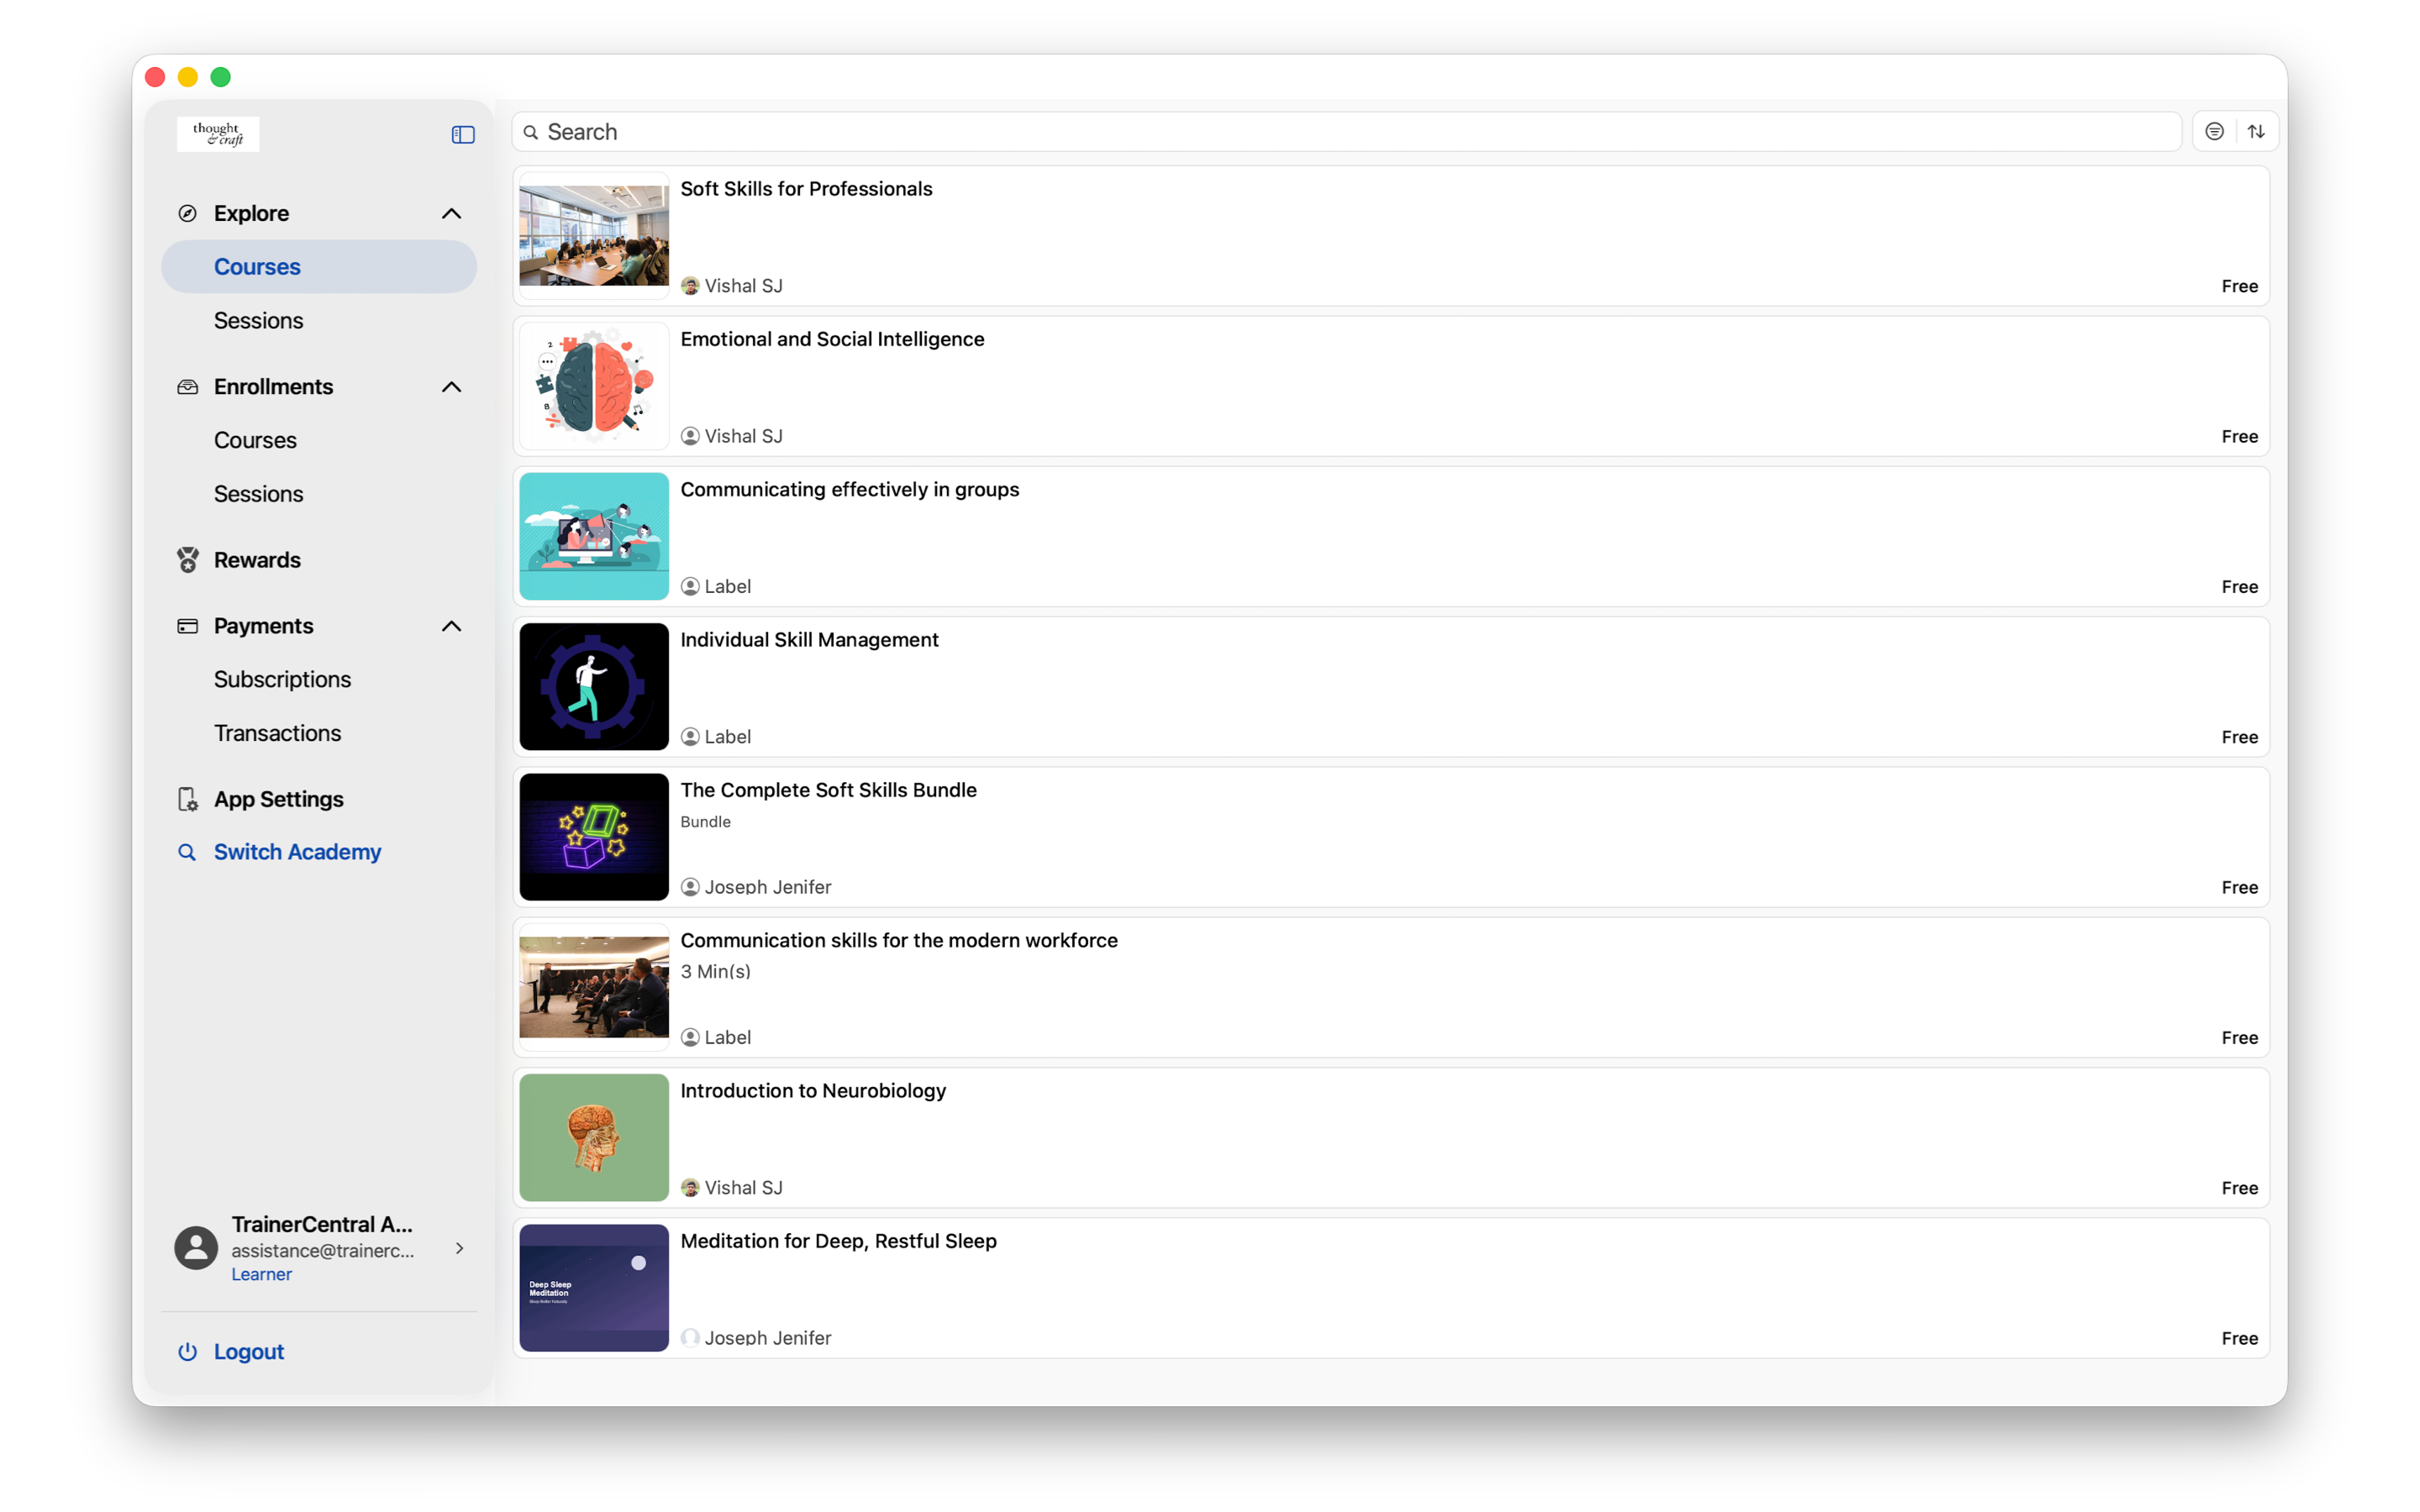Click the Payments card icon
2420x1512 pixels.
pos(187,626)
